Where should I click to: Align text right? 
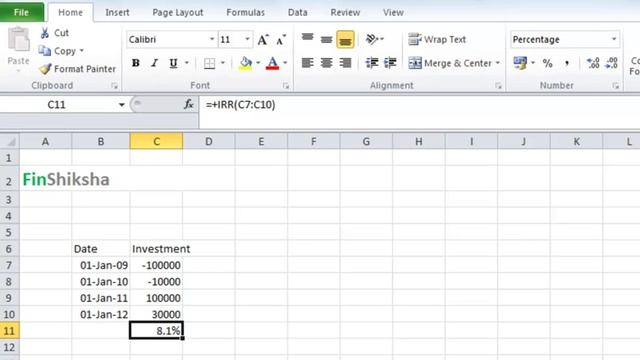(x=345, y=63)
